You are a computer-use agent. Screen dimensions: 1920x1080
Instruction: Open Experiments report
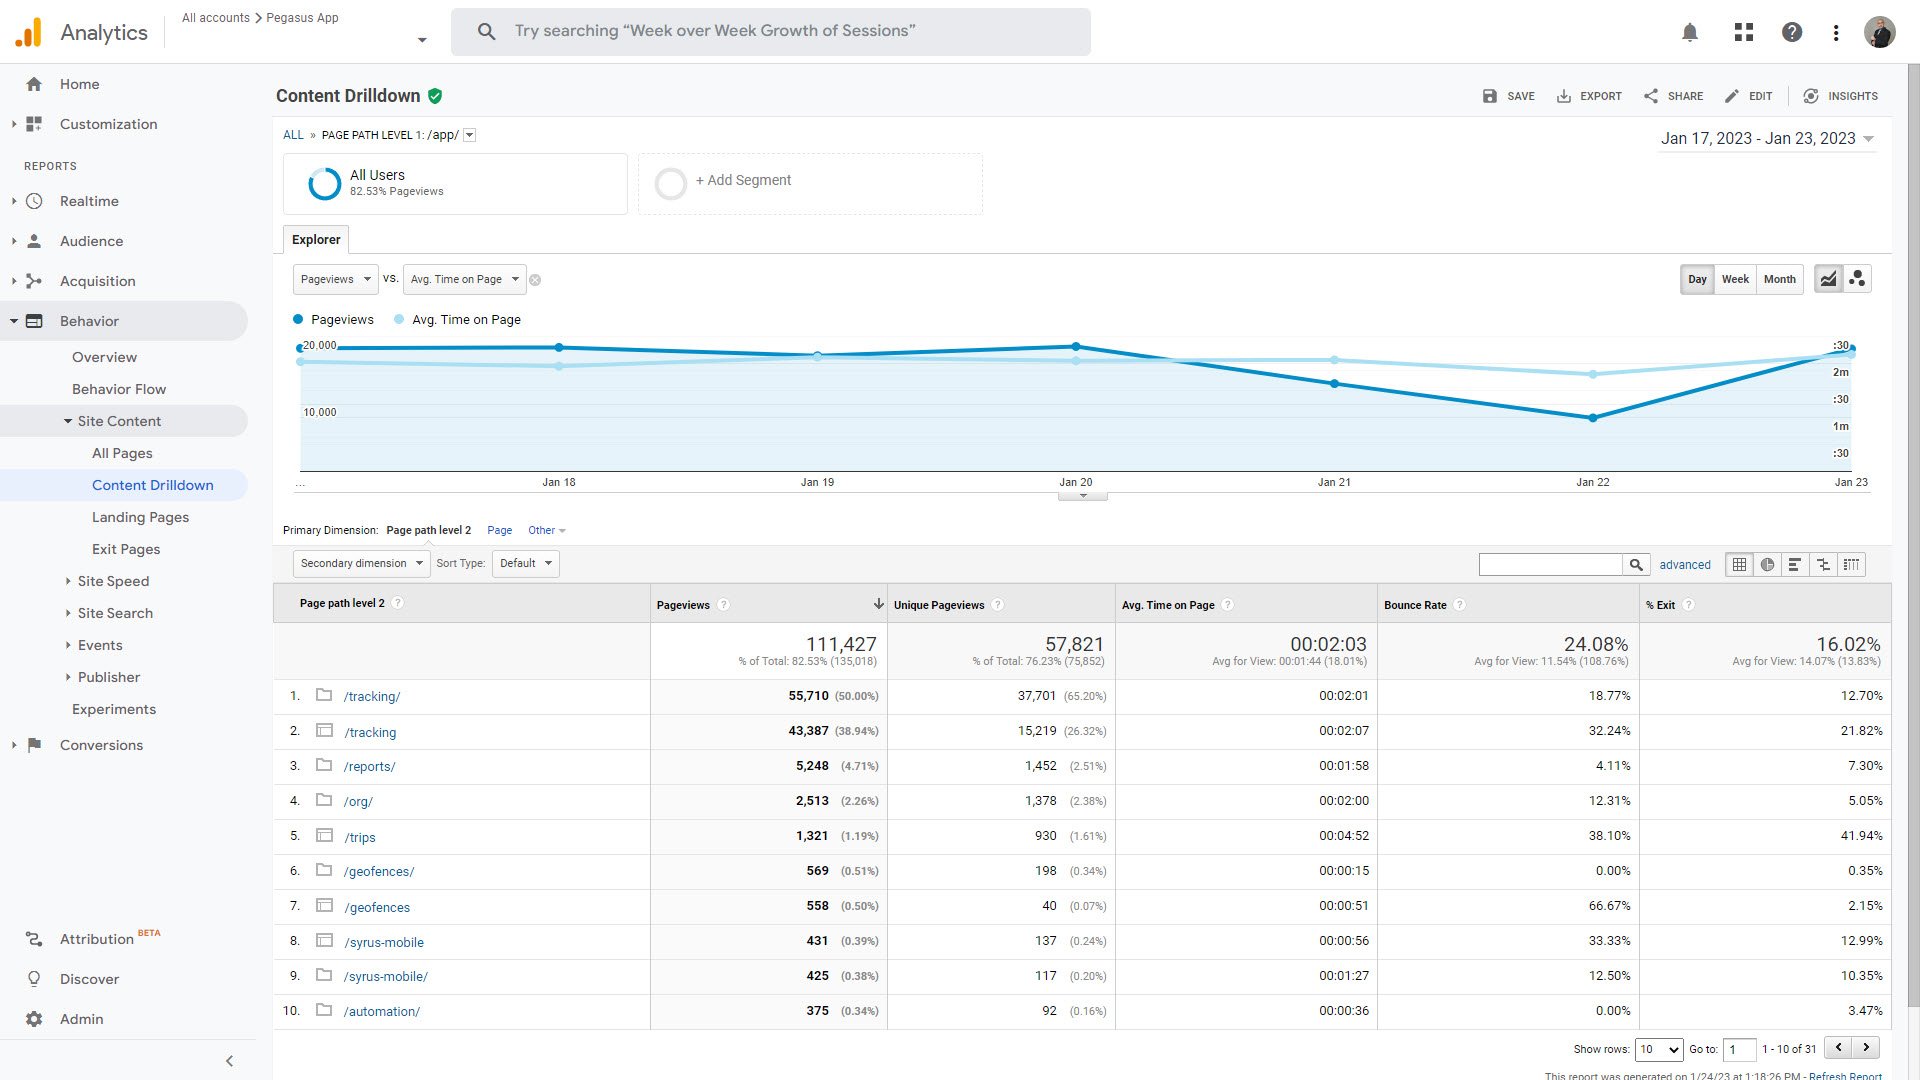[x=114, y=709]
